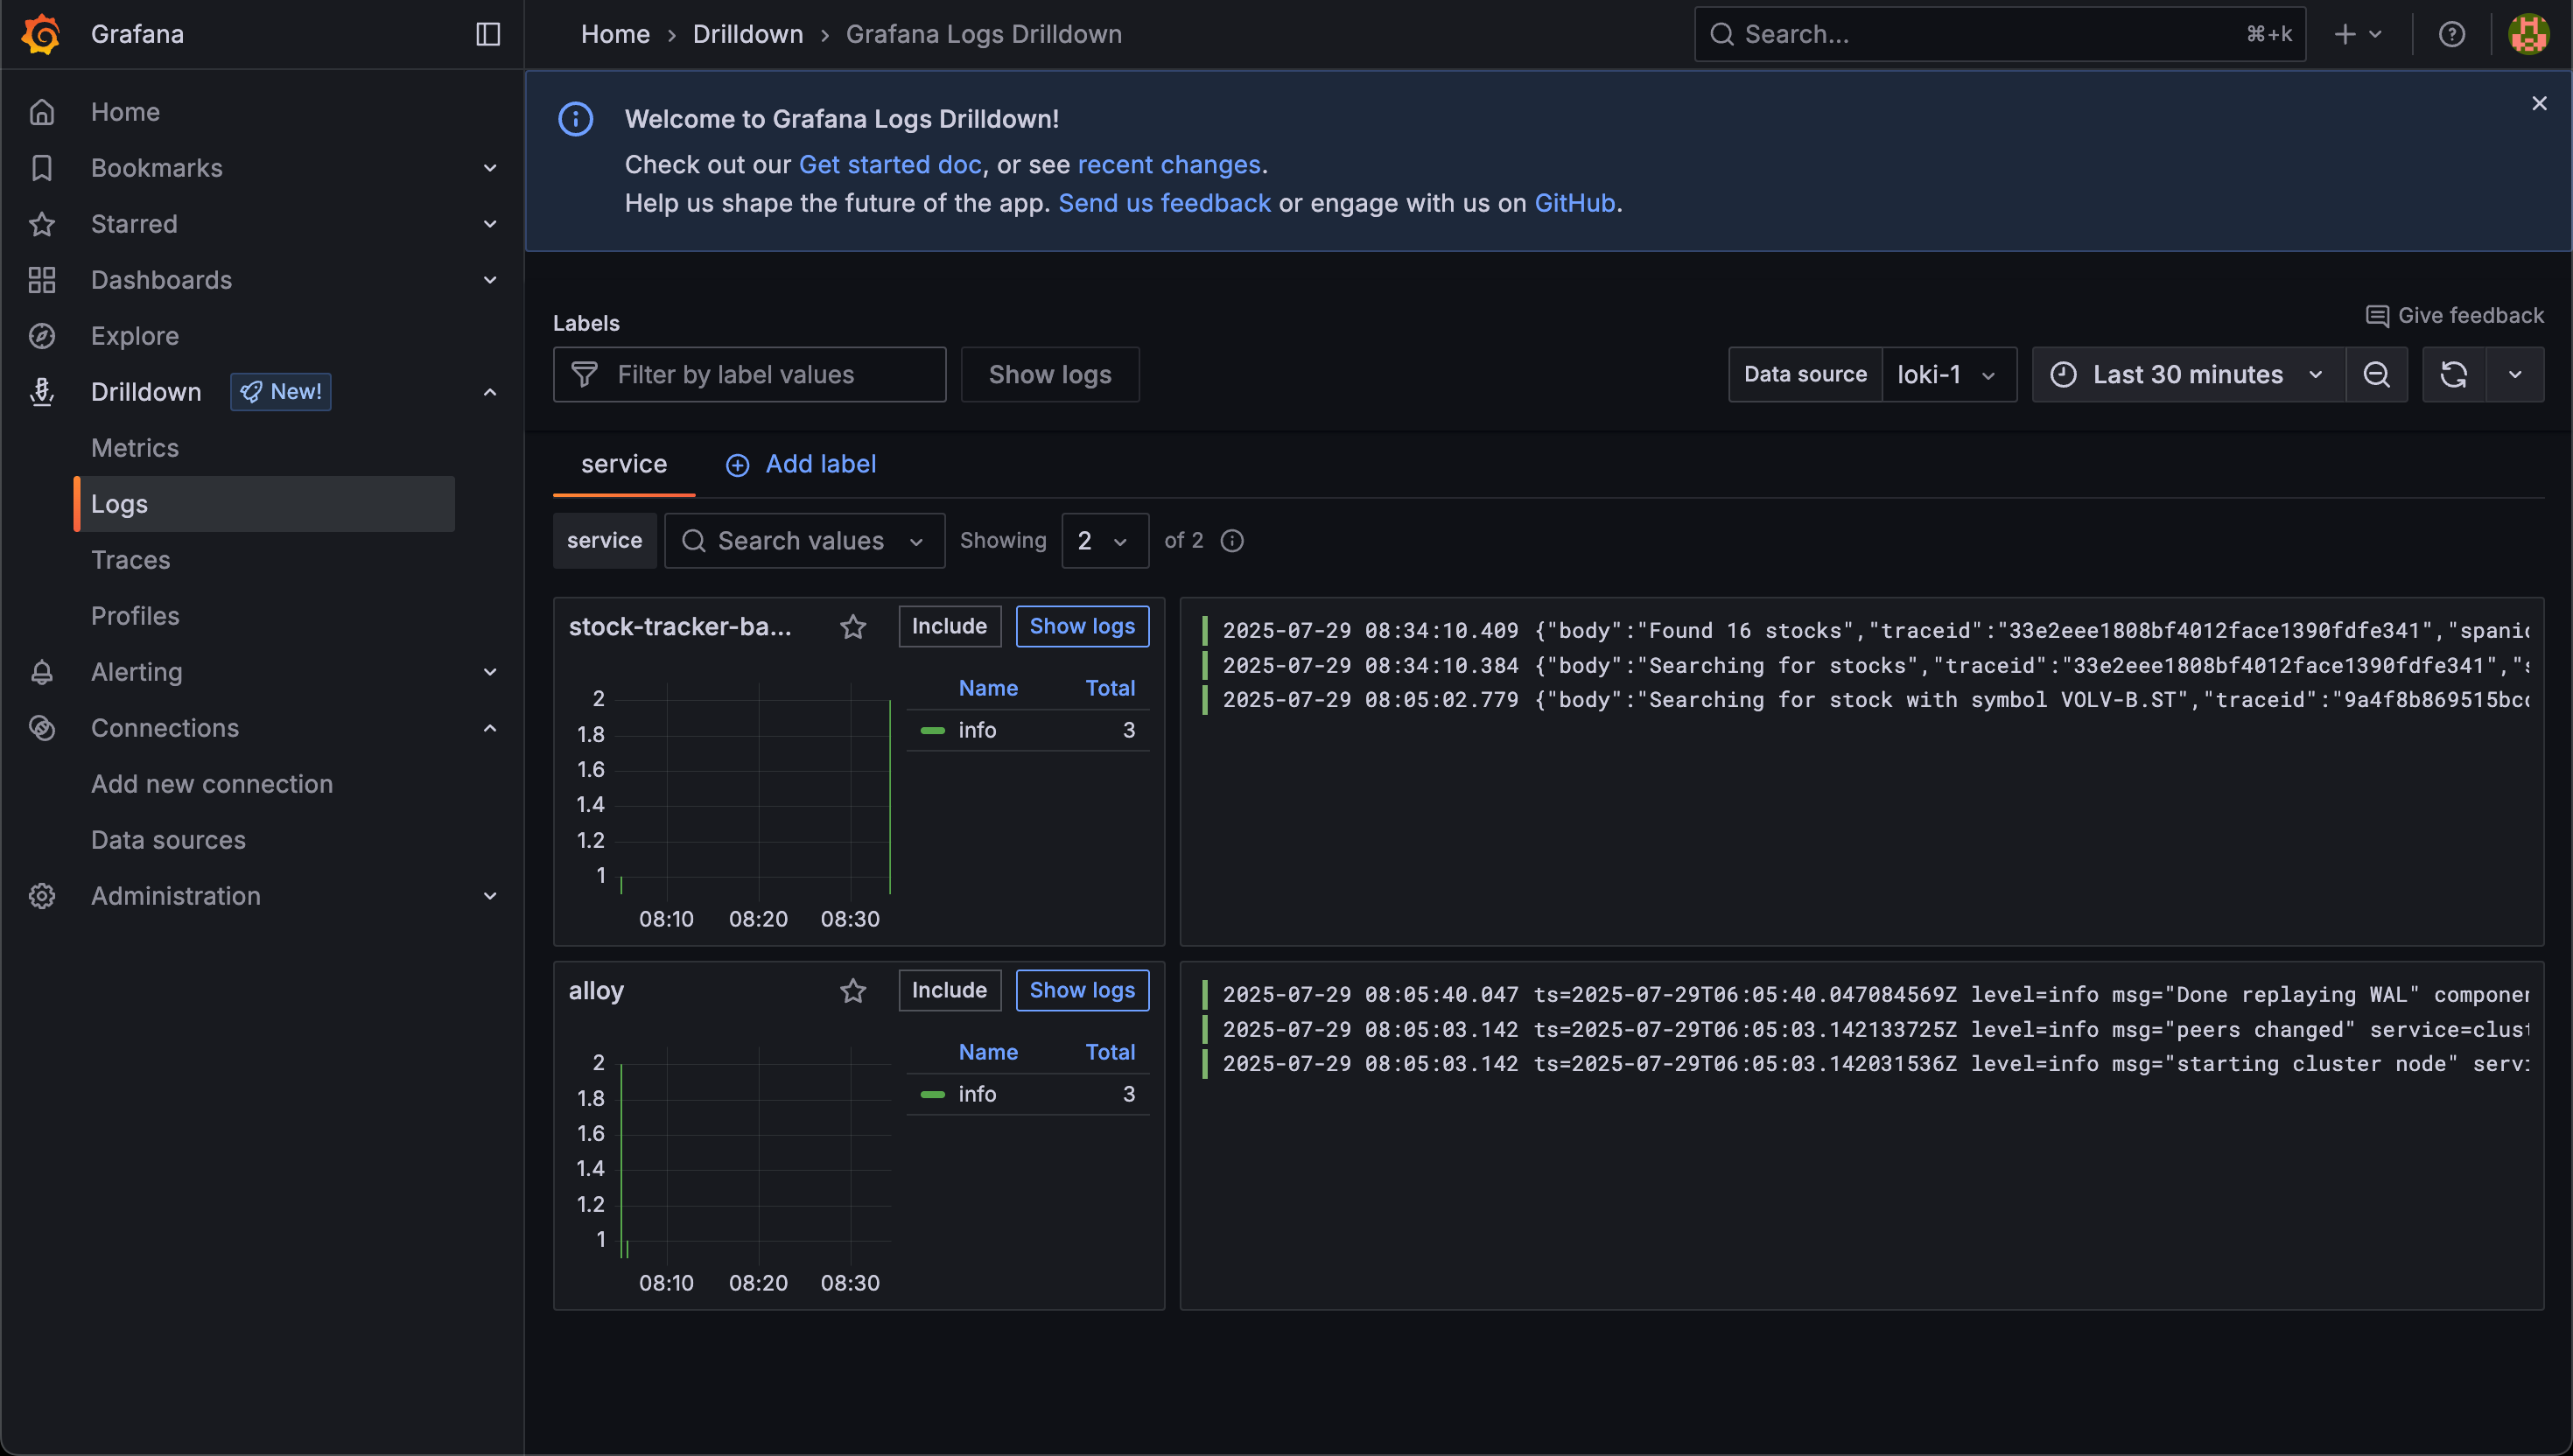
Task: Click the refresh icon
Action: pyautogui.click(x=2454, y=374)
